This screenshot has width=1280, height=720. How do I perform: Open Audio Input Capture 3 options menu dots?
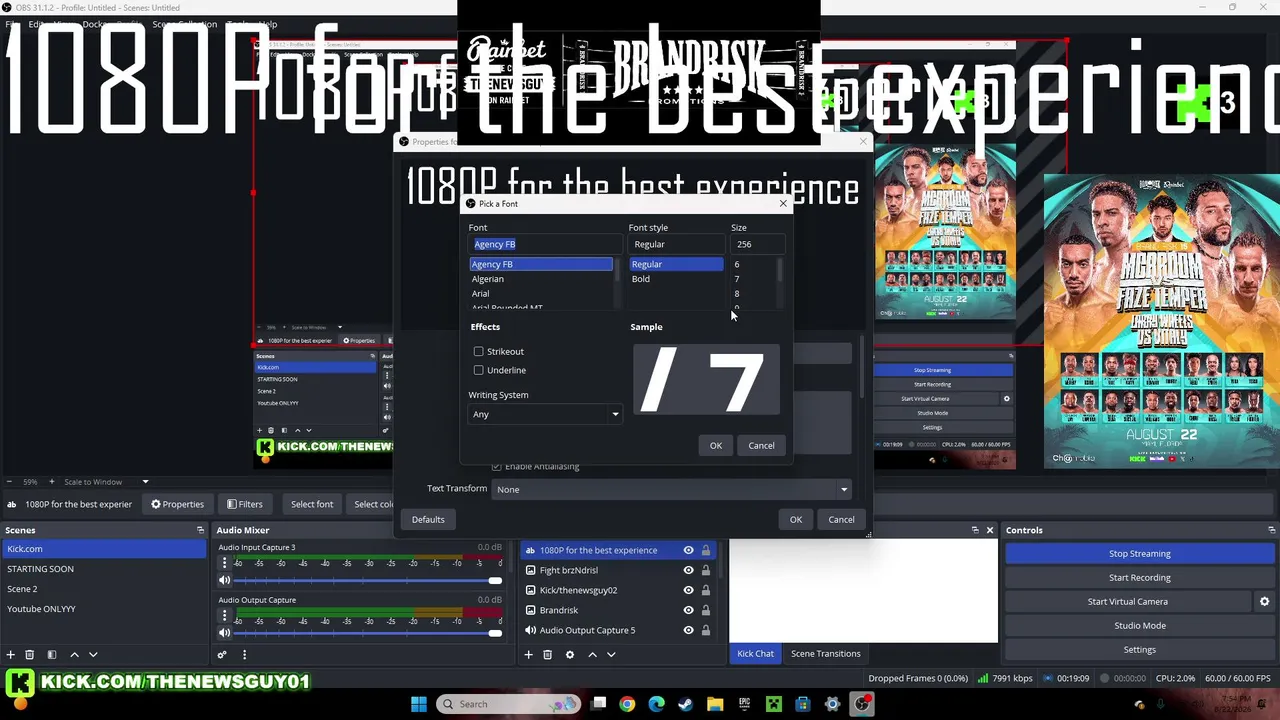(224, 563)
